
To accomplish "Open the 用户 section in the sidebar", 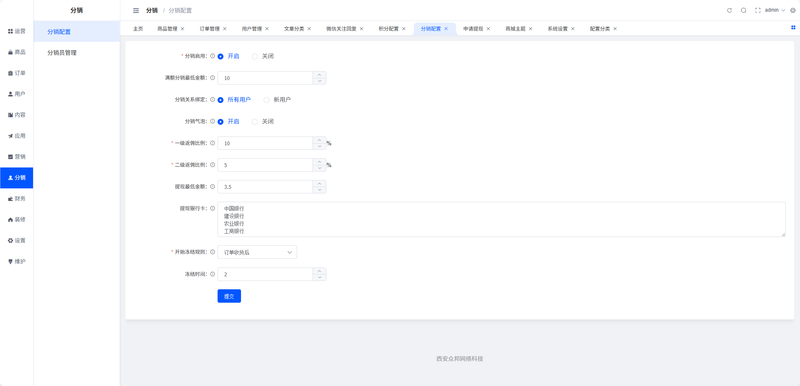I will [x=16, y=94].
